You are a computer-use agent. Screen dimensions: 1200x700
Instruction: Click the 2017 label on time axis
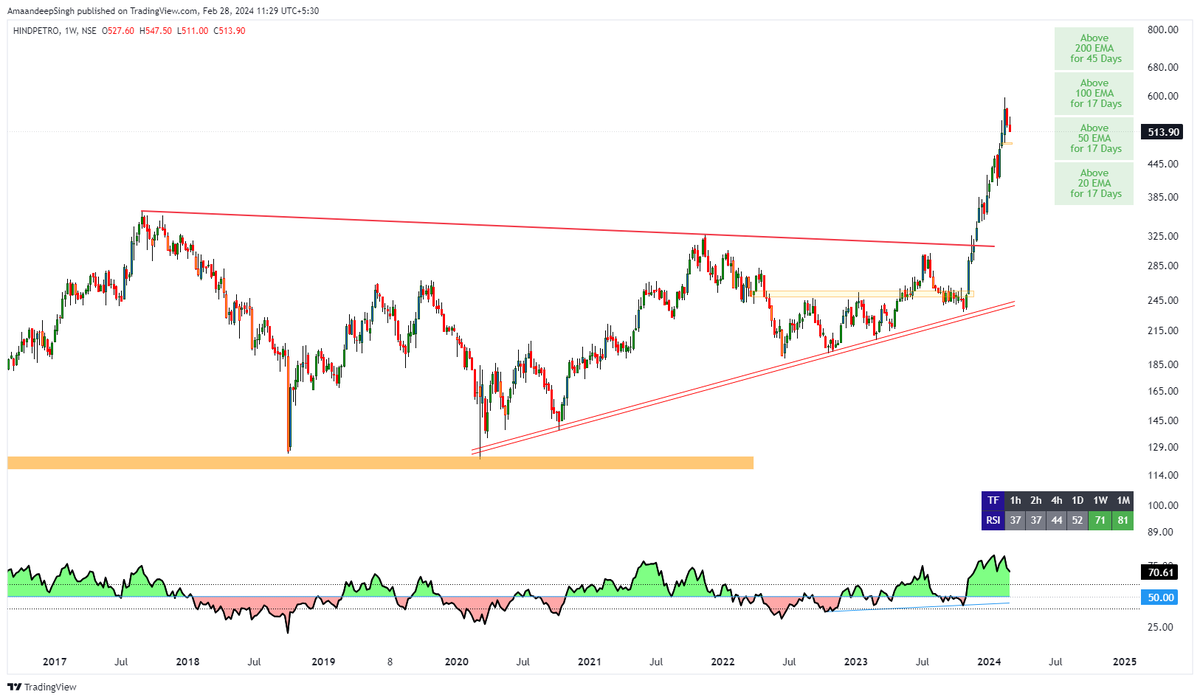[x=54, y=662]
